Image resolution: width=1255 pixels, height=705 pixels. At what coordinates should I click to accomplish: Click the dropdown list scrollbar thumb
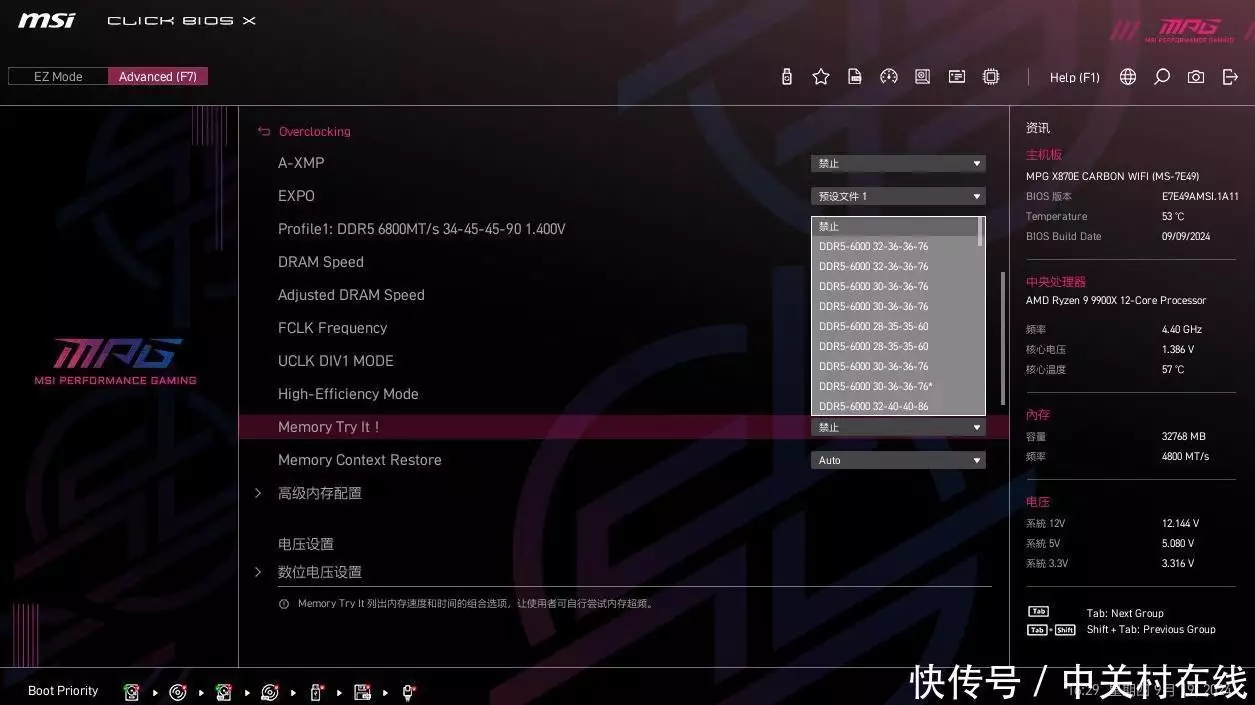980,232
